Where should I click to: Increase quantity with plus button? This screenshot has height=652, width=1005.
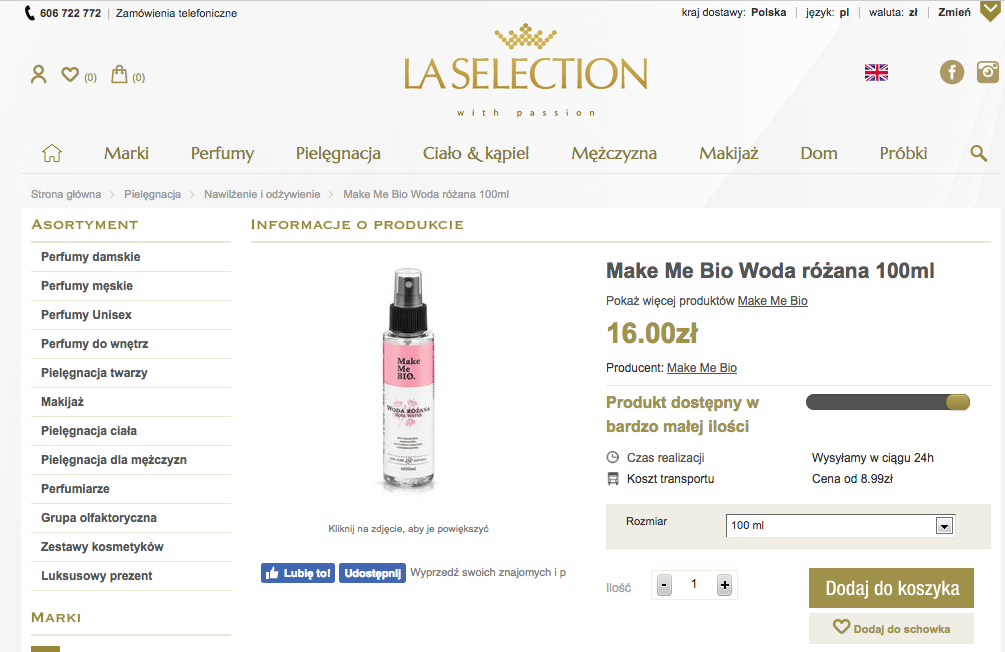click(724, 585)
